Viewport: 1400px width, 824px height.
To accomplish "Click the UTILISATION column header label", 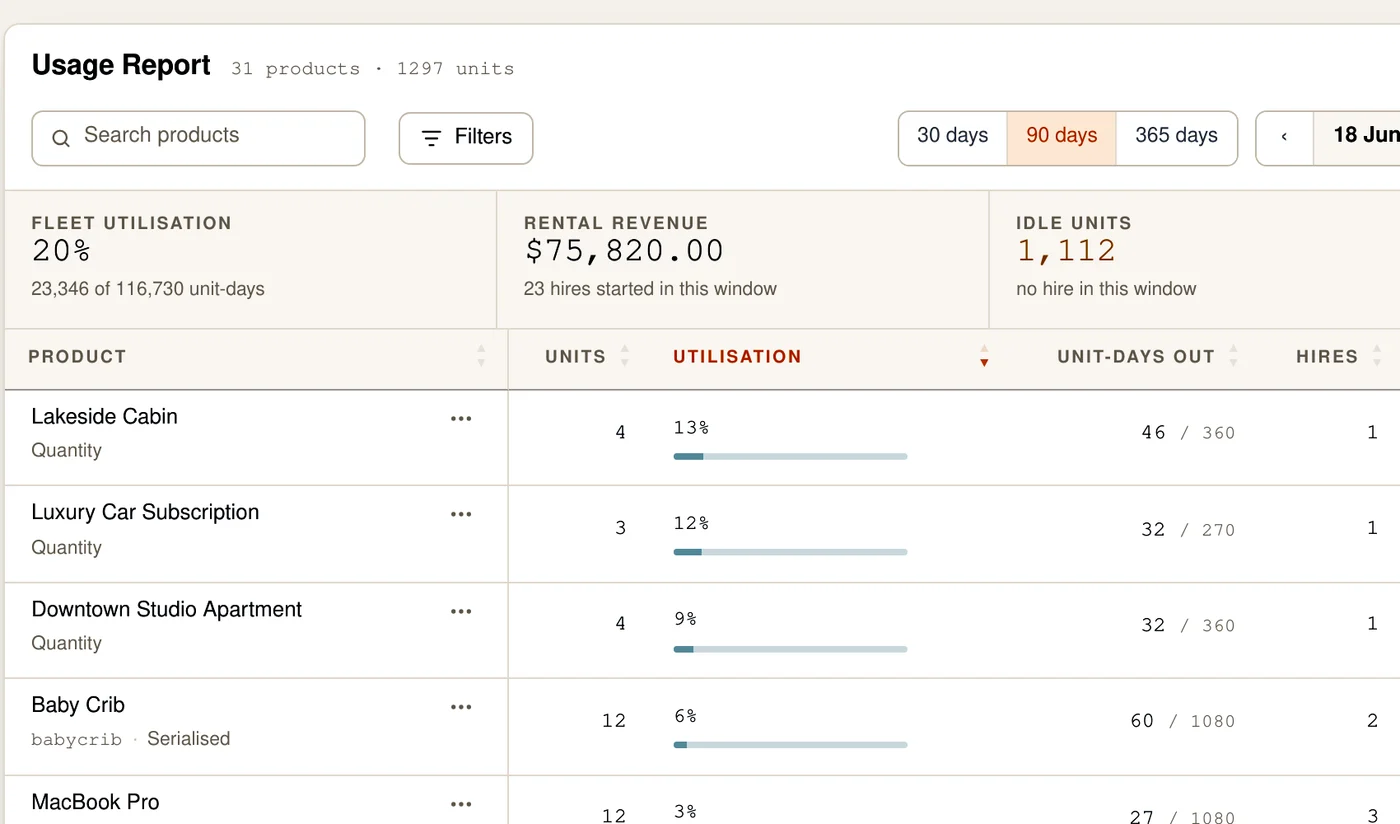I will pyautogui.click(x=737, y=357).
